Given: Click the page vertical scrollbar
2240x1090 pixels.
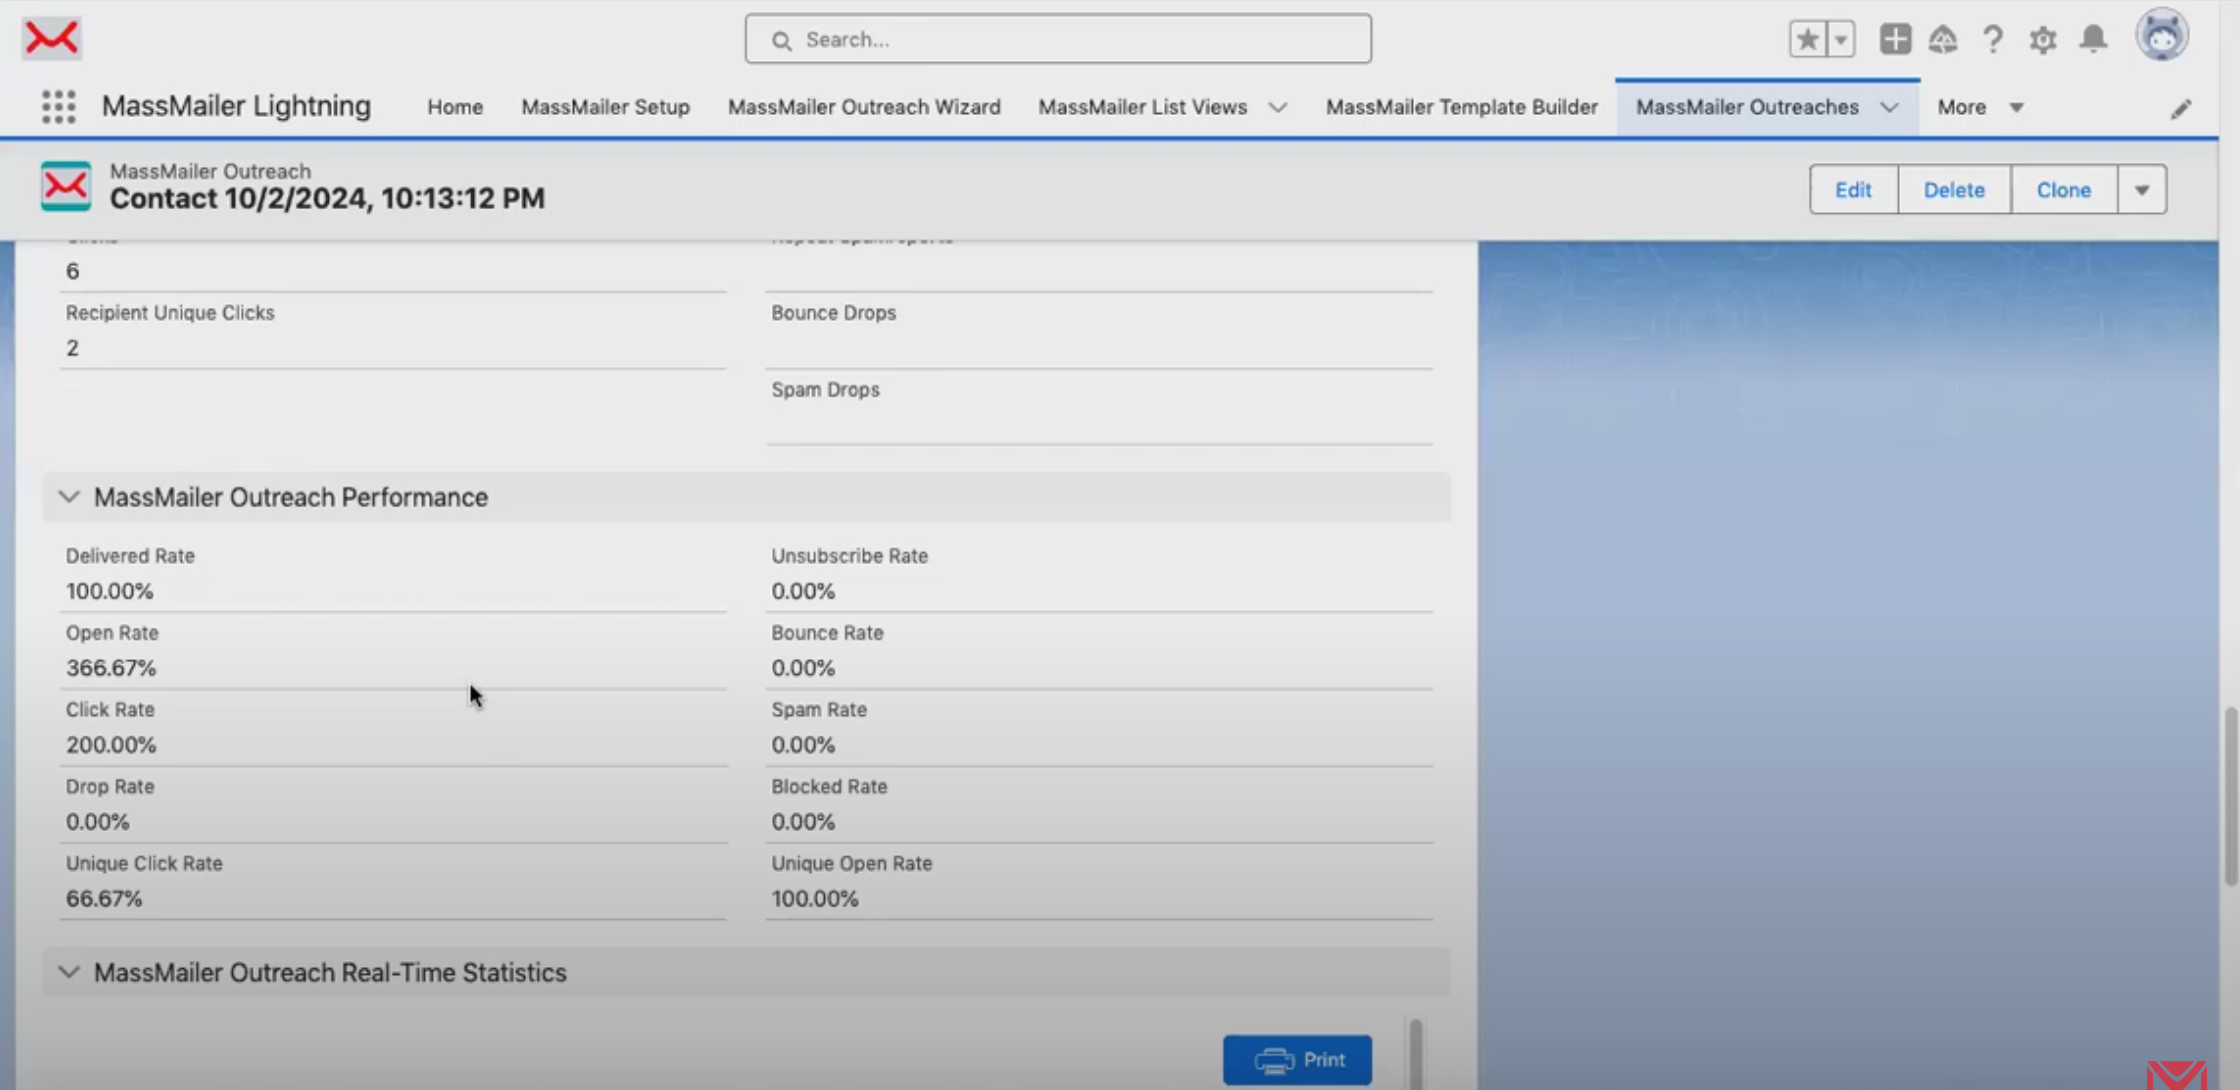Looking at the screenshot, I should (x=2229, y=796).
